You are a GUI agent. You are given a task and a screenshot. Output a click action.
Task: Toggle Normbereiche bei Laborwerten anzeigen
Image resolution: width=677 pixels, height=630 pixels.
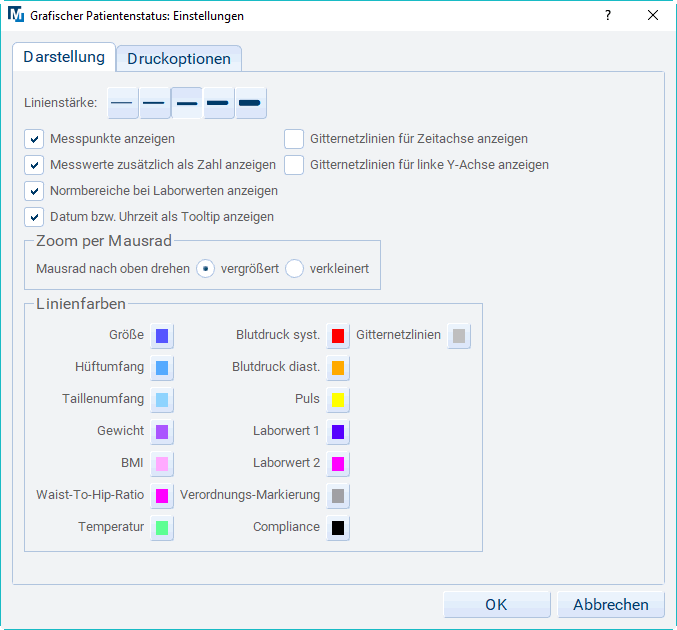pos(34,191)
